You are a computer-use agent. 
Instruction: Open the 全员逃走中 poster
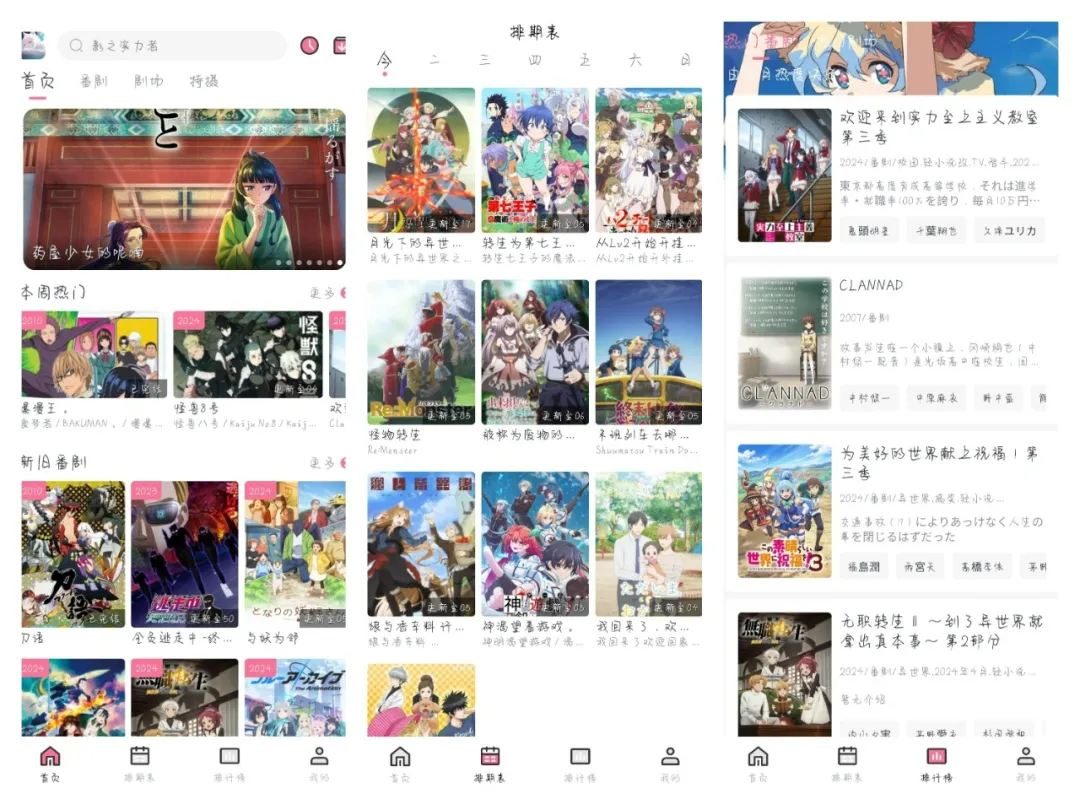(x=185, y=554)
